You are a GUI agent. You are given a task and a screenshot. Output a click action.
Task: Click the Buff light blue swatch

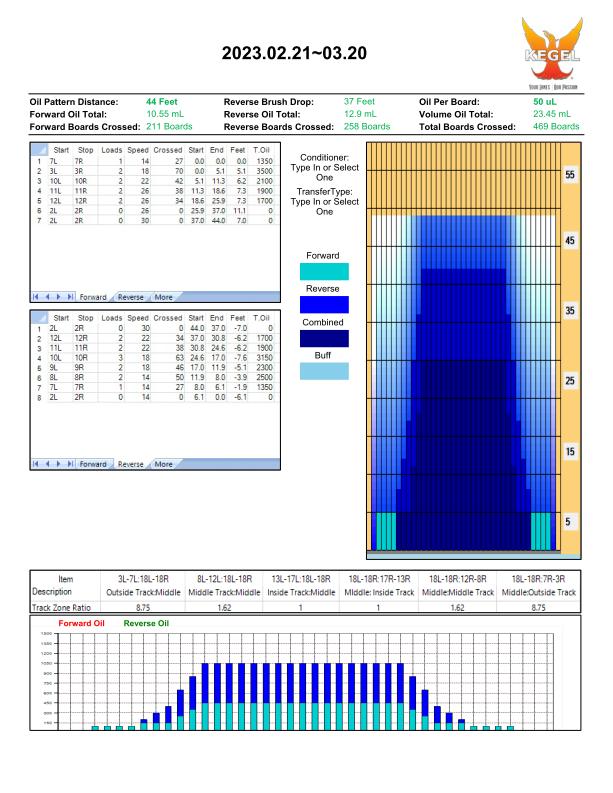324,371
